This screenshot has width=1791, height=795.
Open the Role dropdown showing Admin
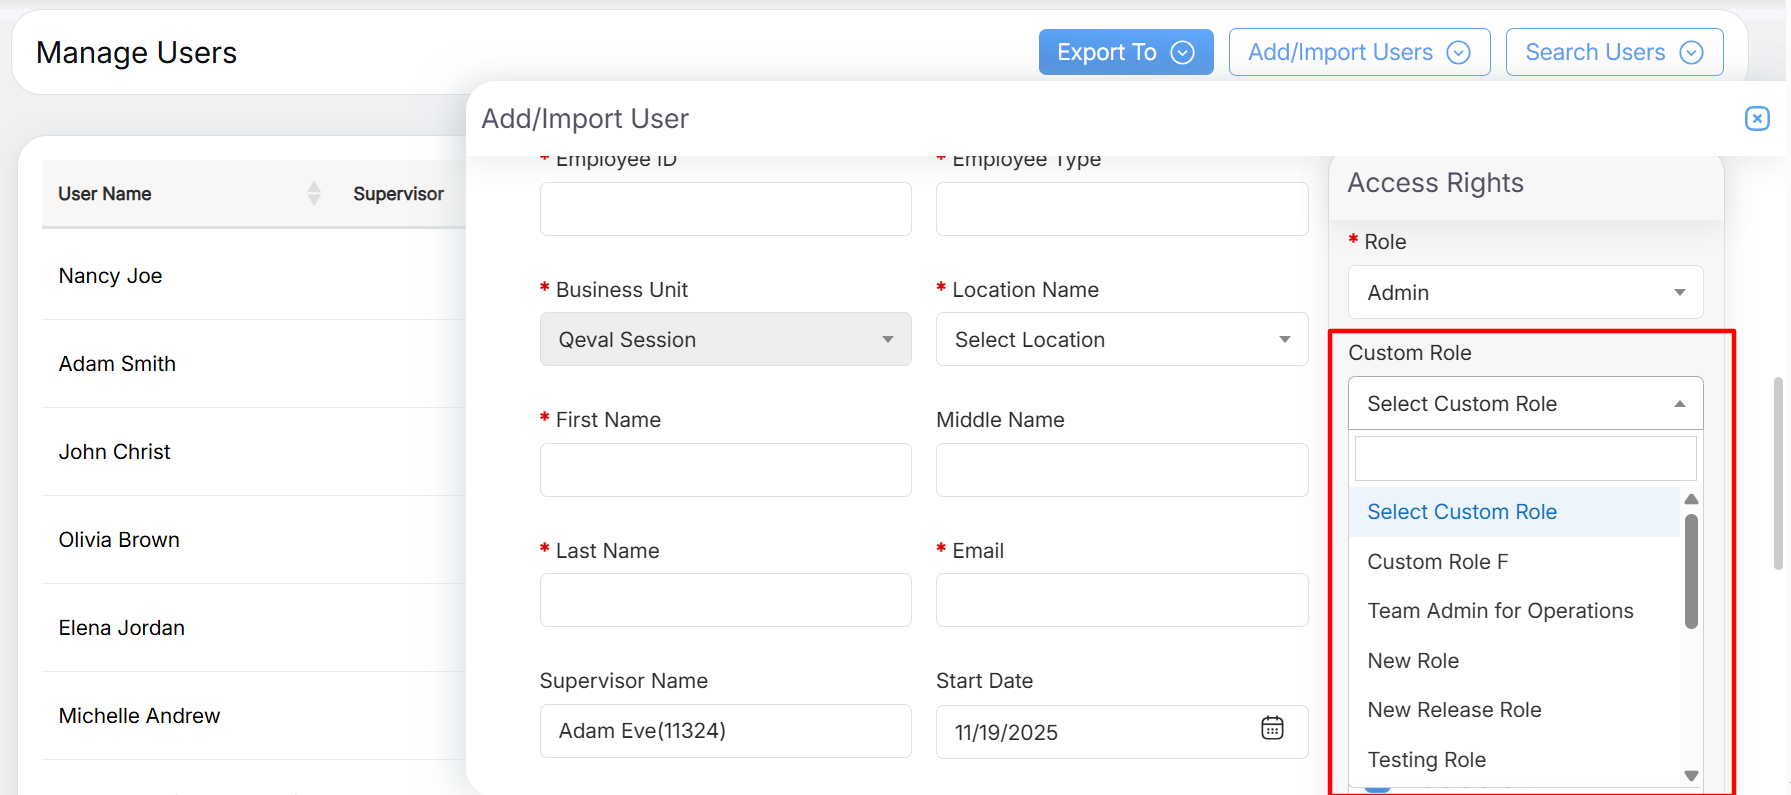1524,293
